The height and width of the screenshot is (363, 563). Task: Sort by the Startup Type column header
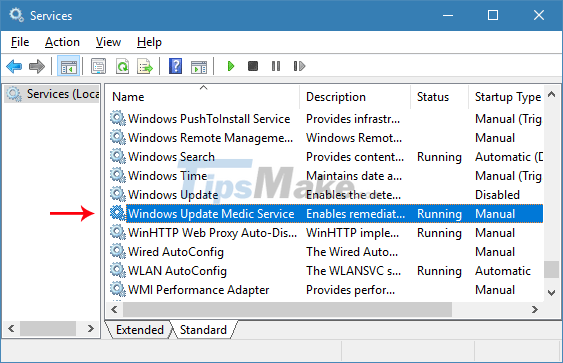pos(507,97)
